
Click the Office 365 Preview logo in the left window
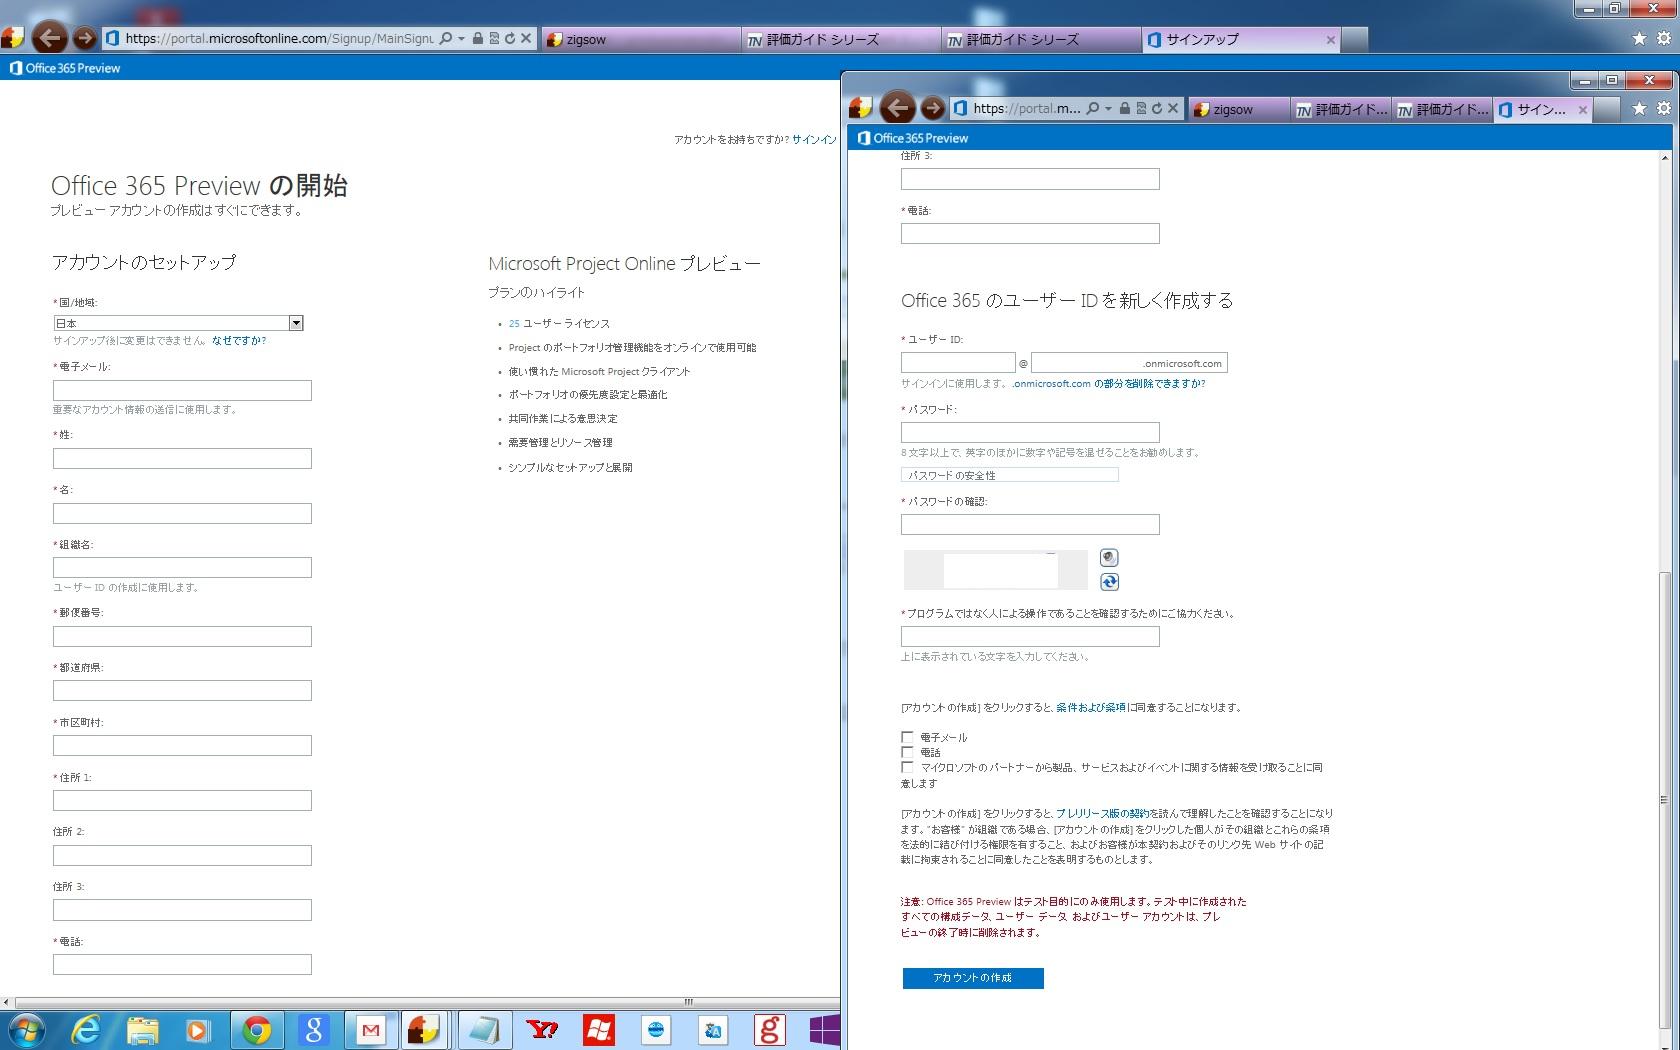coord(65,68)
